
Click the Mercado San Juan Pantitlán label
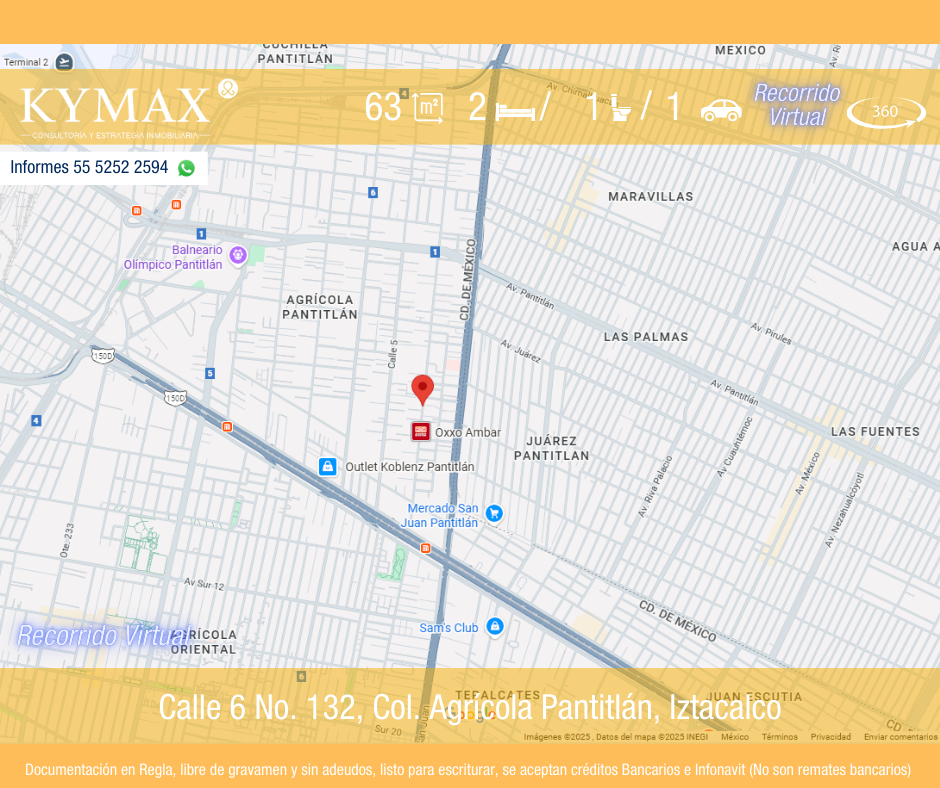coord(440,515)
